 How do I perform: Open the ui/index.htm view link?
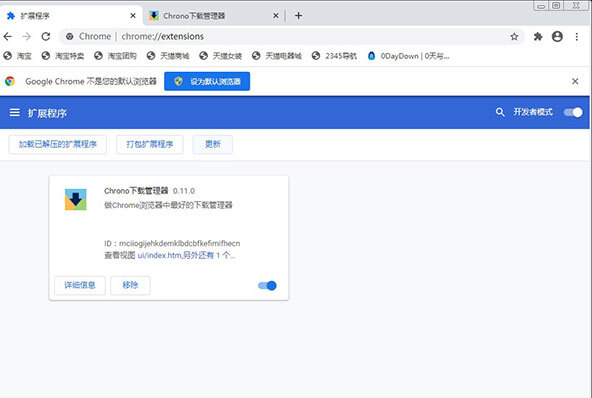click(x=159, y=255)
